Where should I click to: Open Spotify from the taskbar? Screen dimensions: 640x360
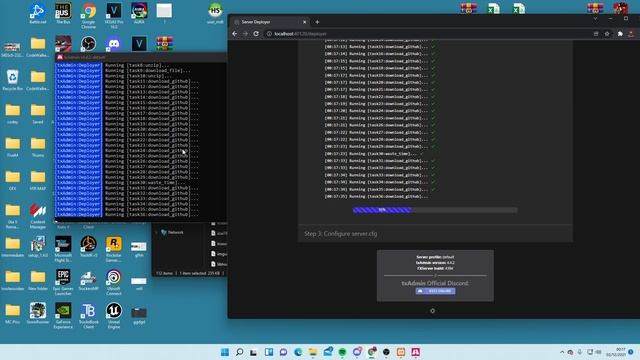[x=342, y=352]
